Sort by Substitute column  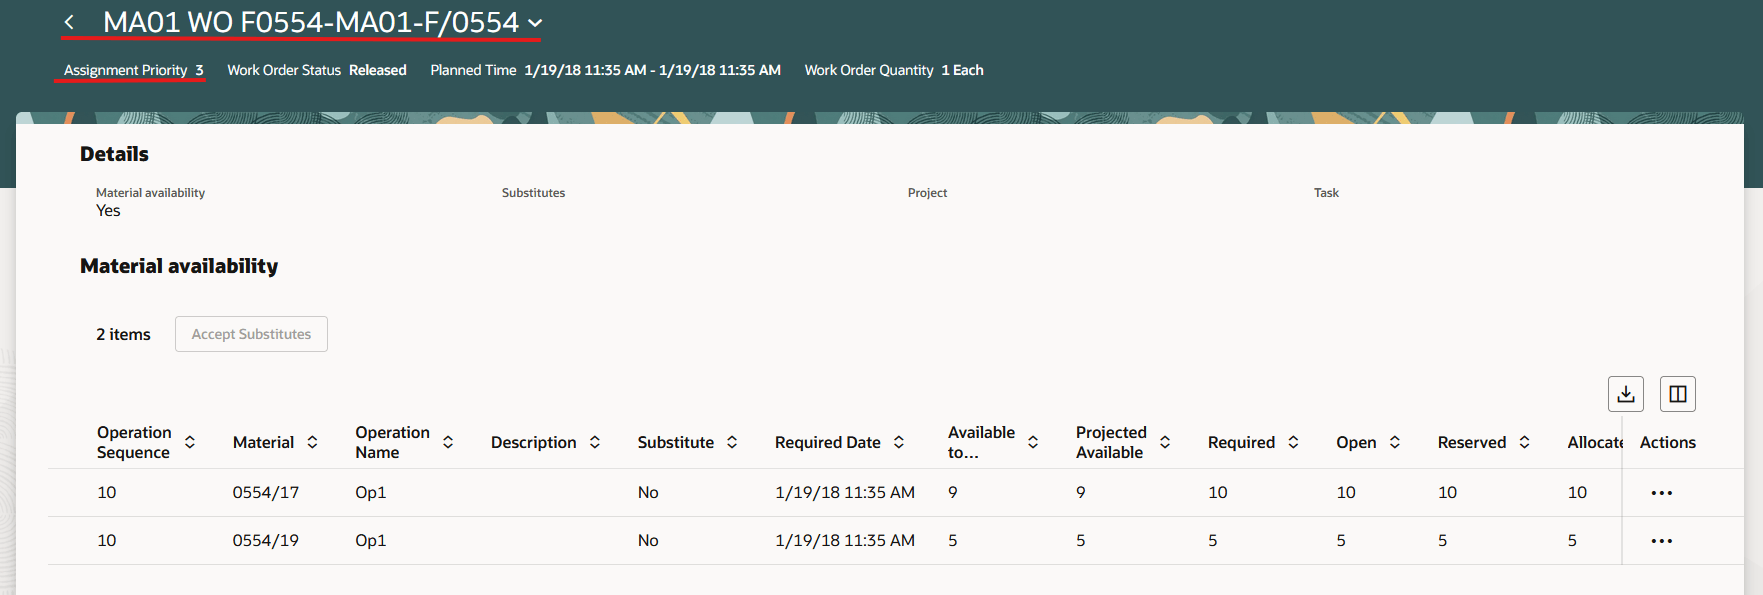732,442
